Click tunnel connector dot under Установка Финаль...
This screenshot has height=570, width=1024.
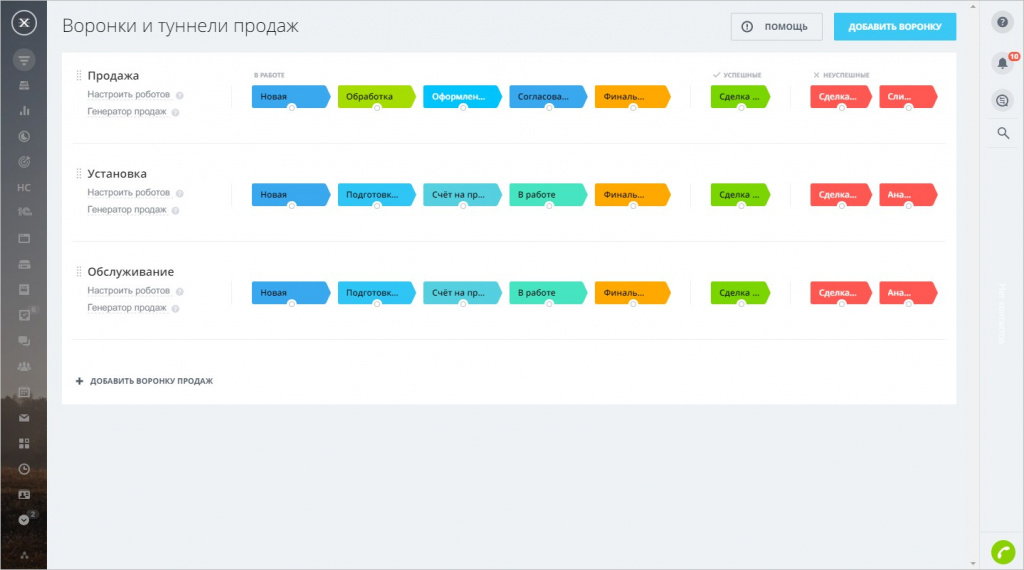633,206
